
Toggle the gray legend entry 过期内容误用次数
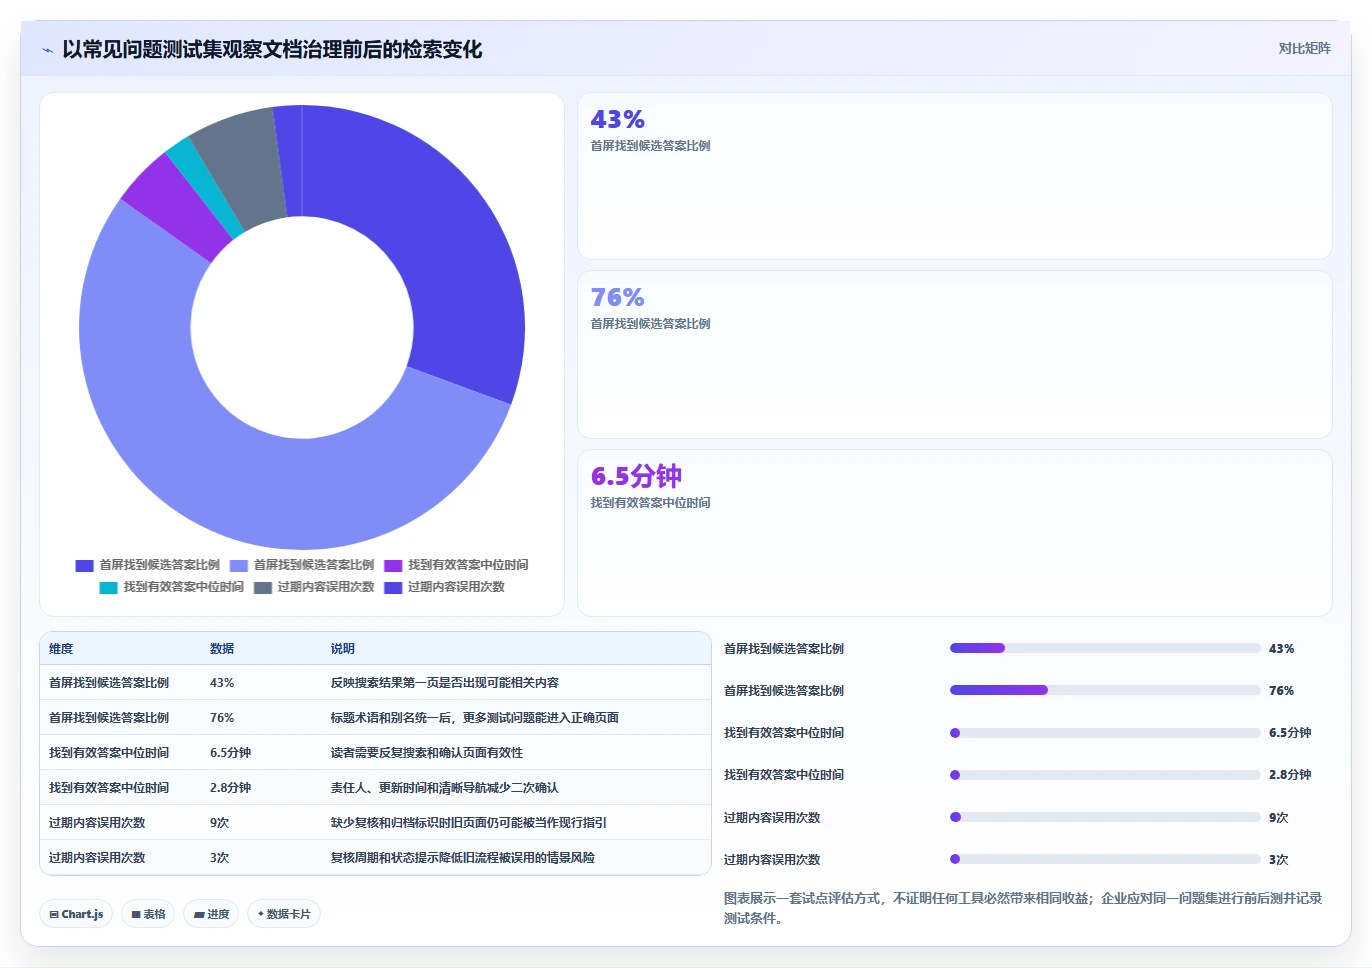point(314,587)
